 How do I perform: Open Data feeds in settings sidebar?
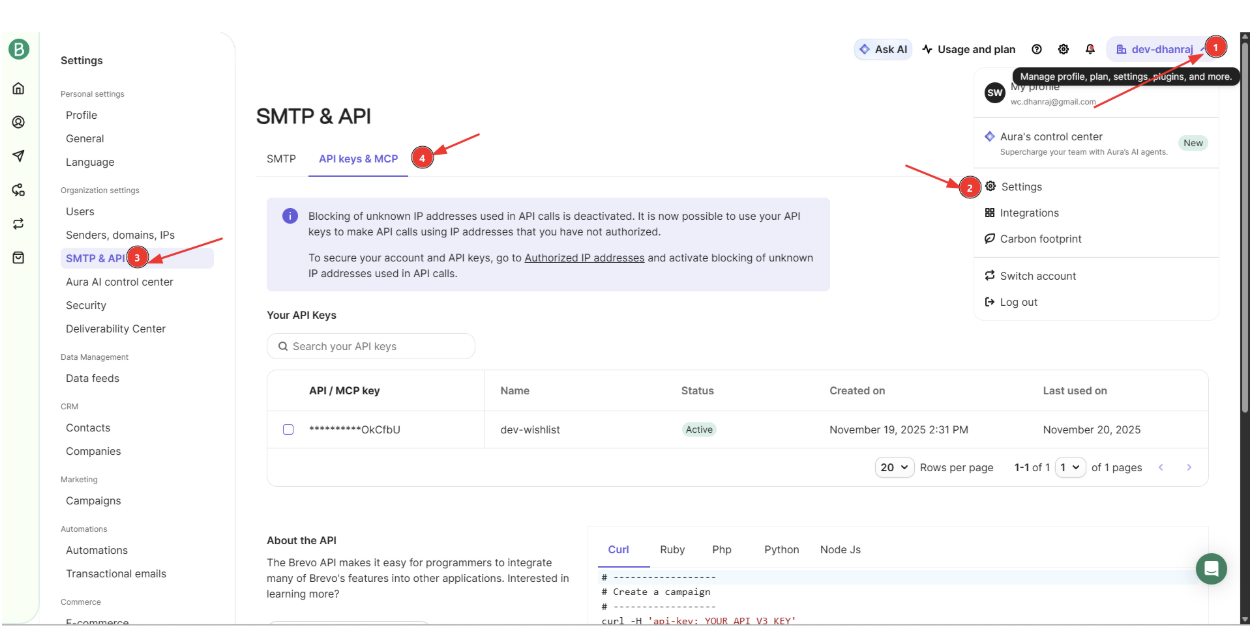click(x=92, y=378)
